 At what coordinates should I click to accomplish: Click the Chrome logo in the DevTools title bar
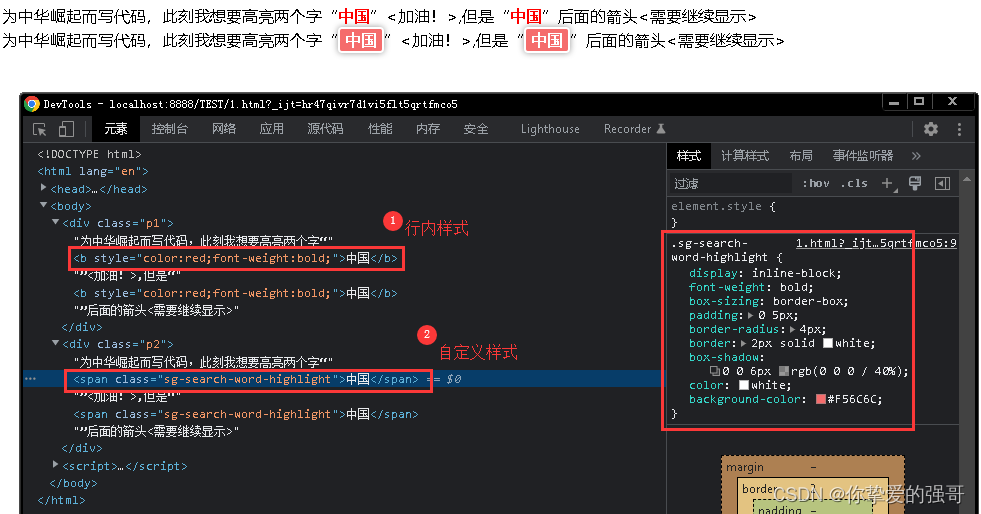32,104
